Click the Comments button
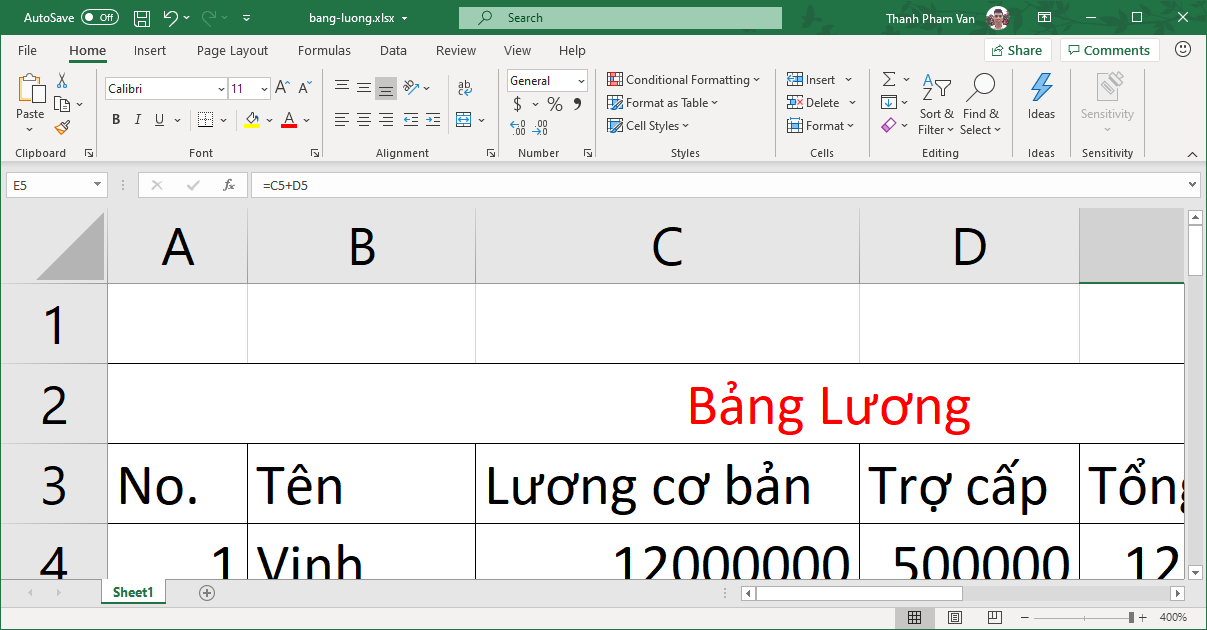The height and width of the screenshot is (630, 1207). pos(1109,50)
